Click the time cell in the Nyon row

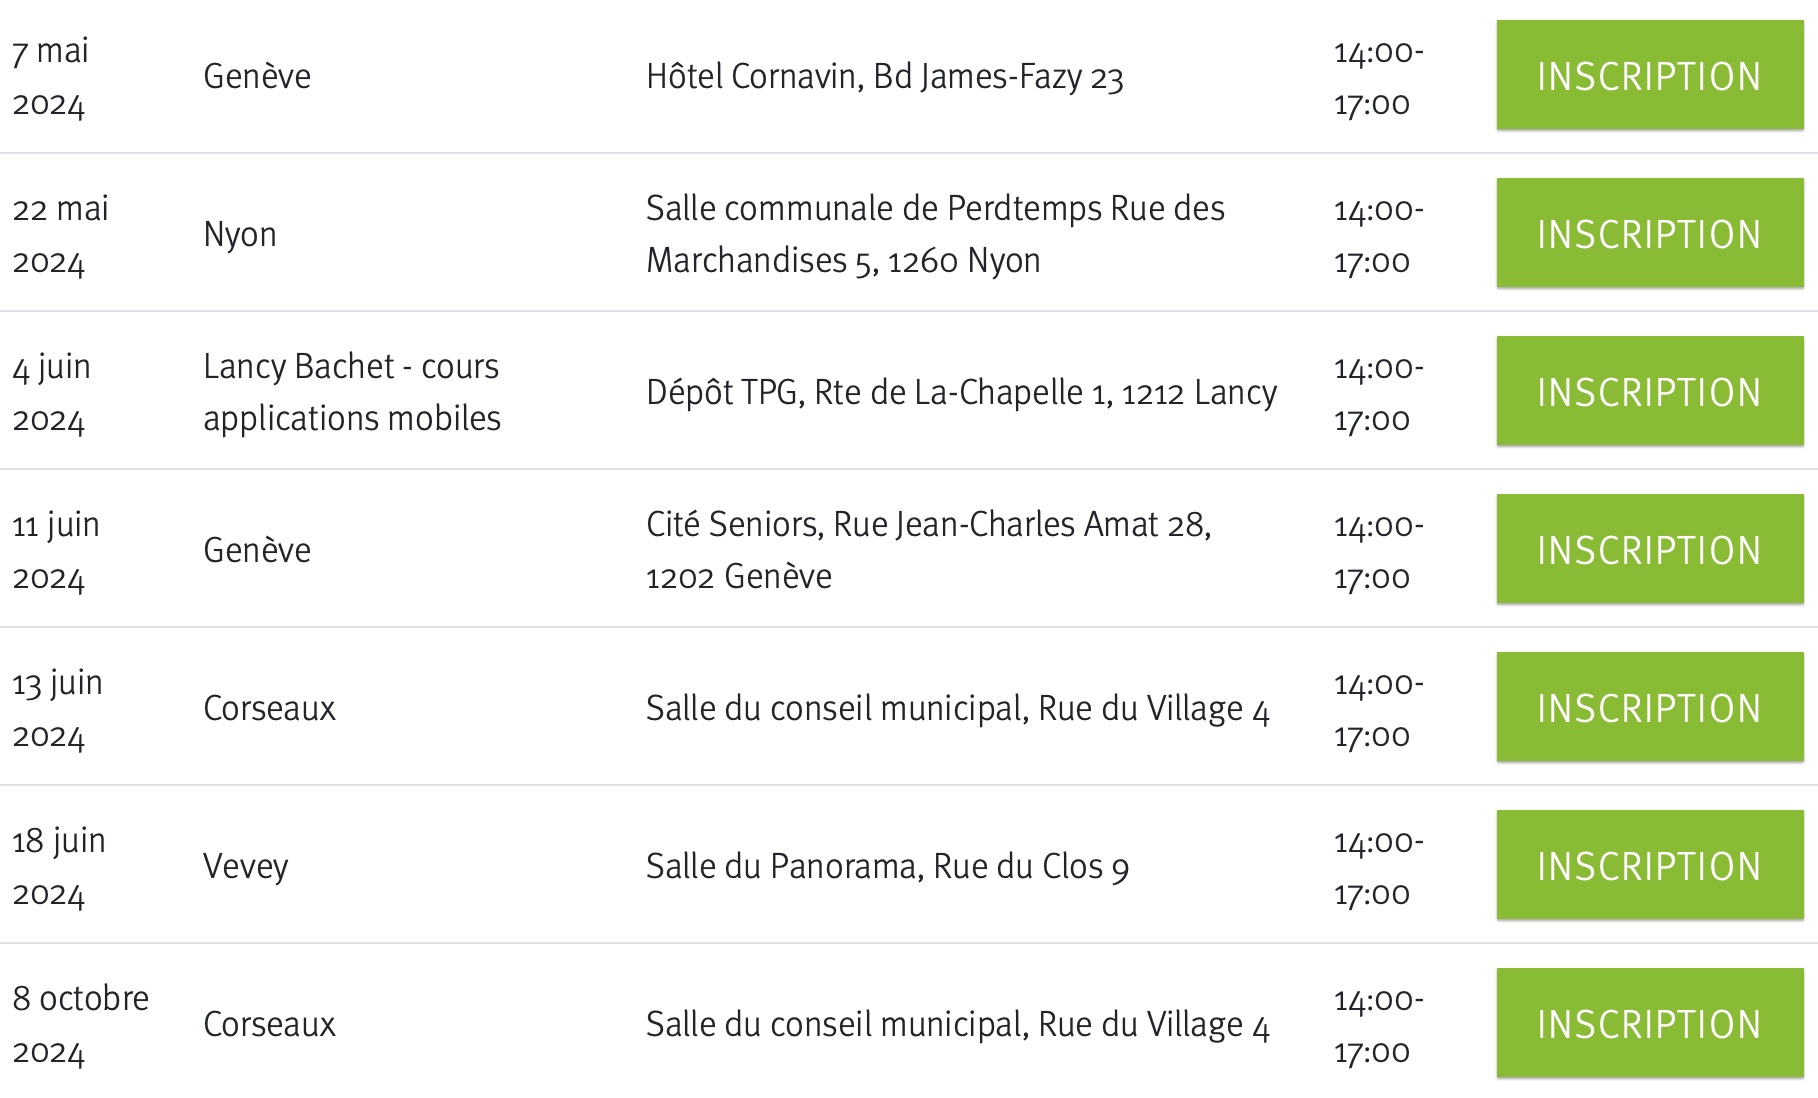point(1378,235)
